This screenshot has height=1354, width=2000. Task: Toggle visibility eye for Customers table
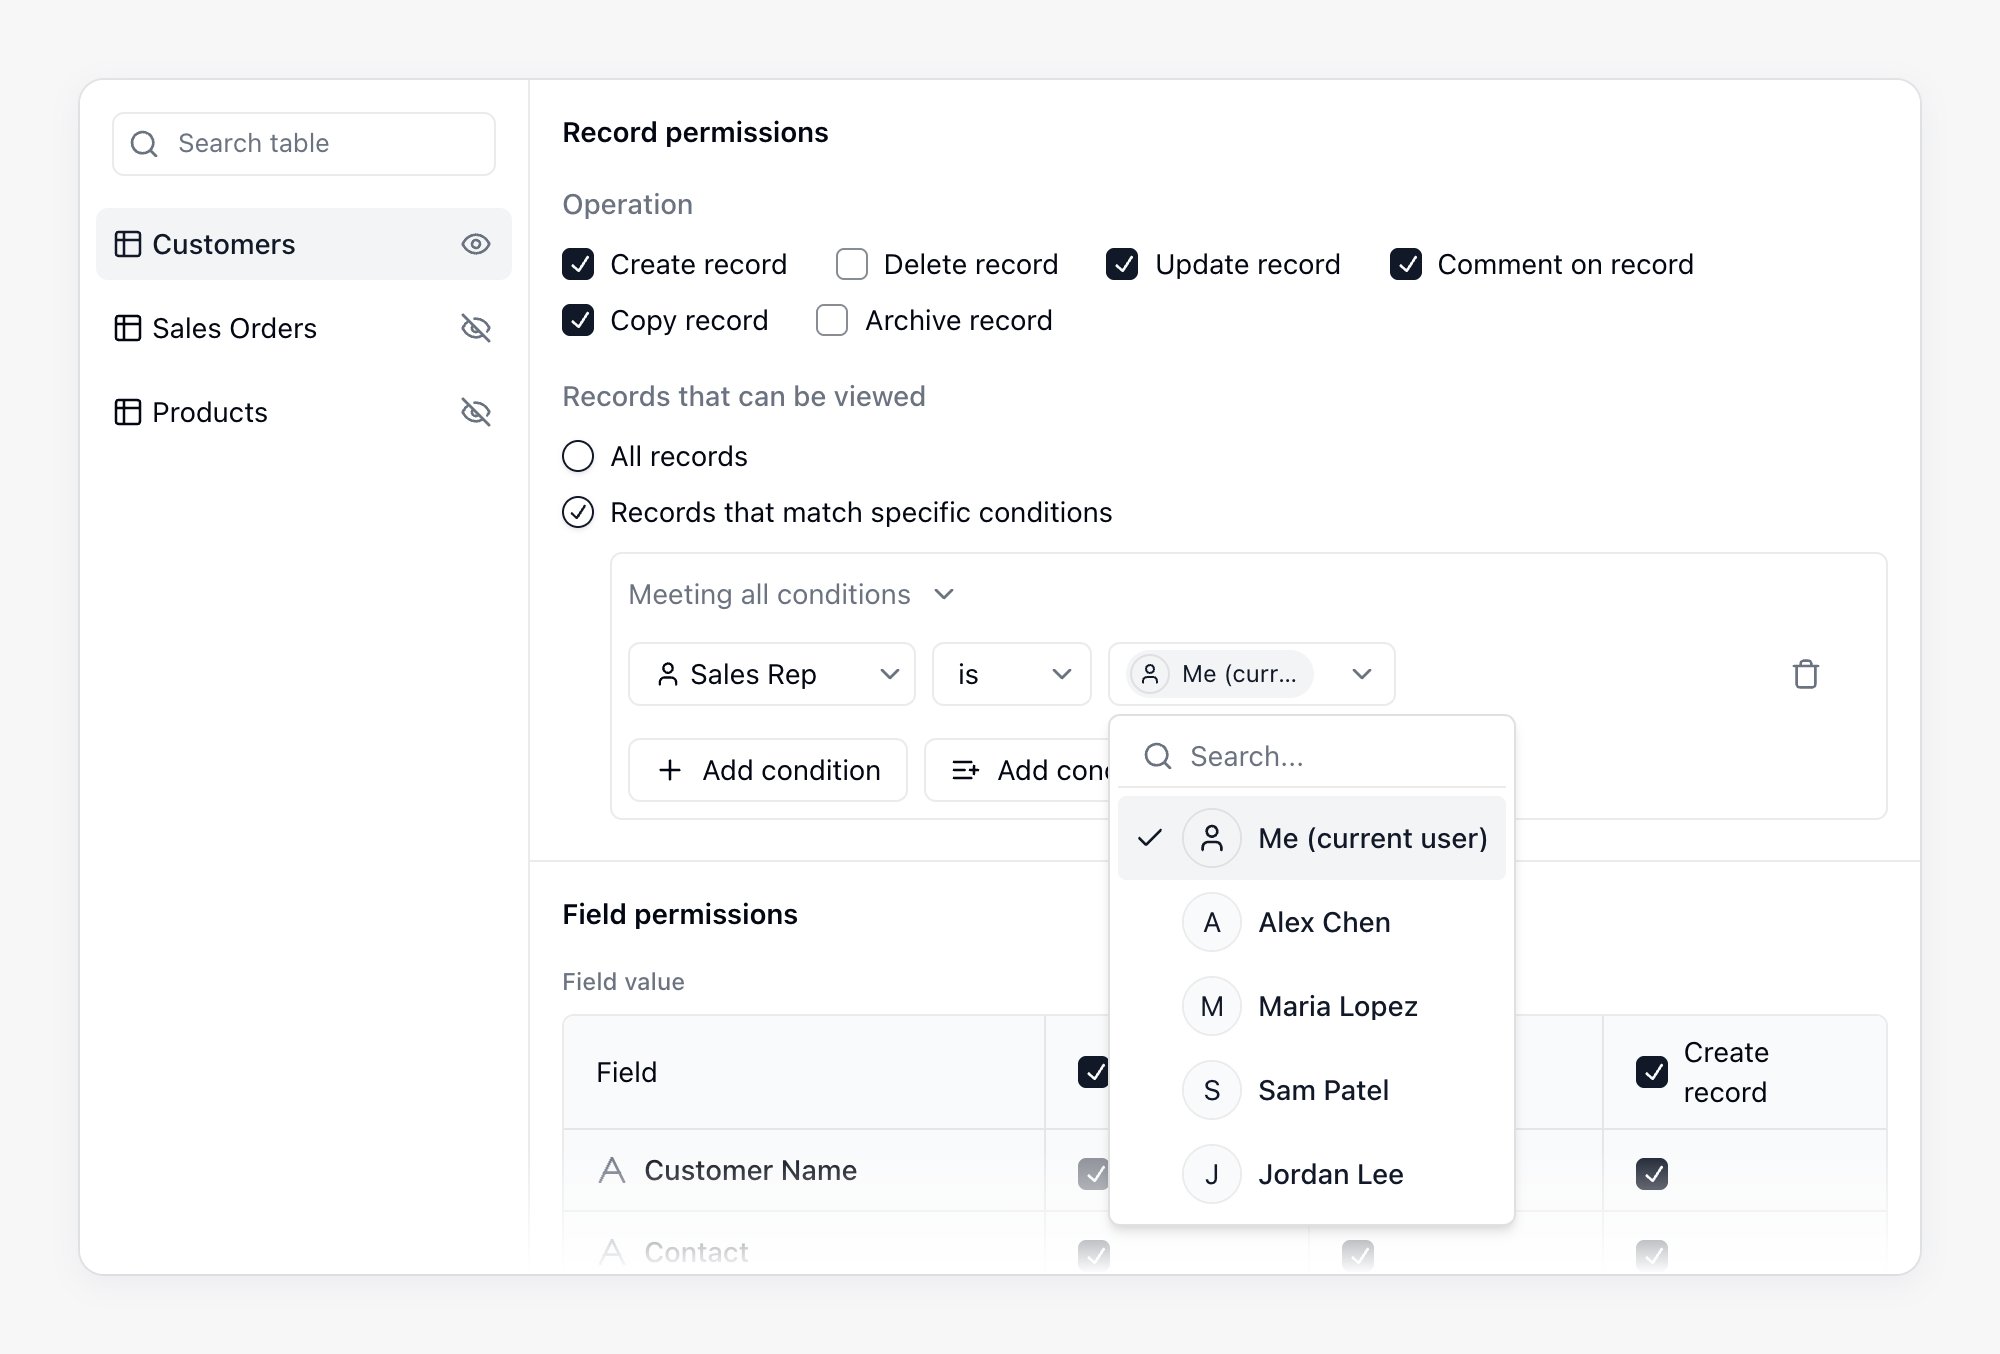[476, 244]
